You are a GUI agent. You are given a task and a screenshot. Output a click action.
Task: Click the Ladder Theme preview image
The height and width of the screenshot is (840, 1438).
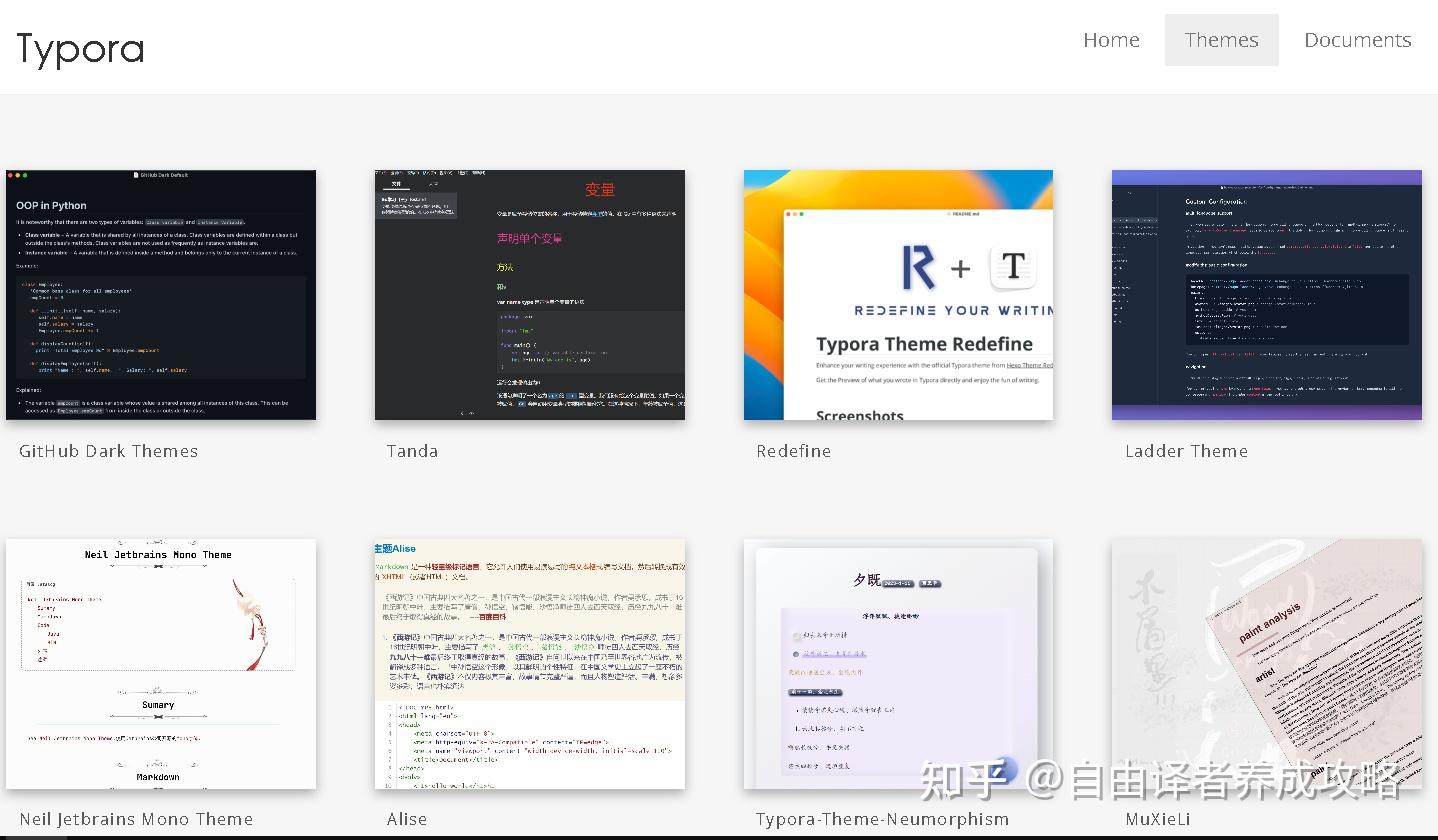tap(1266, 294)
